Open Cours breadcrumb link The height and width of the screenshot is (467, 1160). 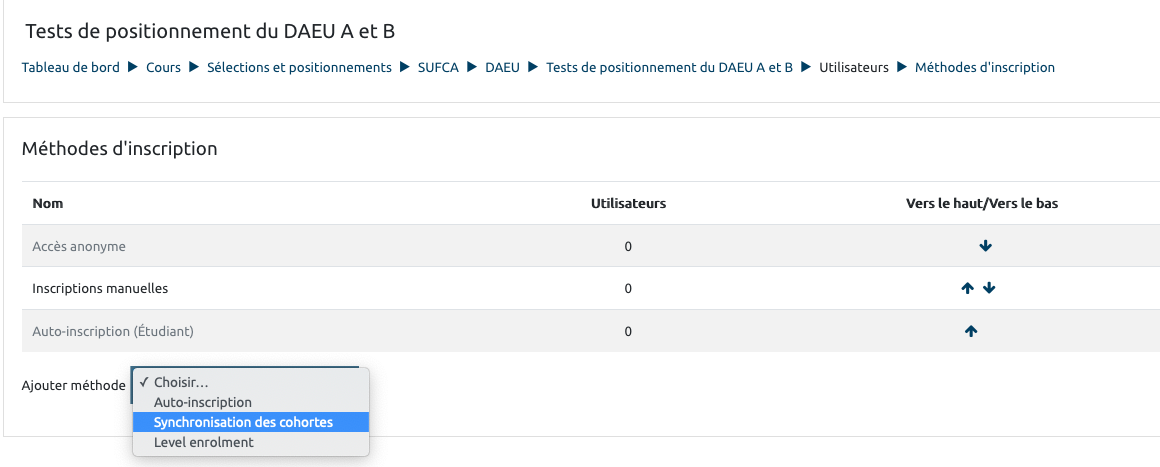163,68
